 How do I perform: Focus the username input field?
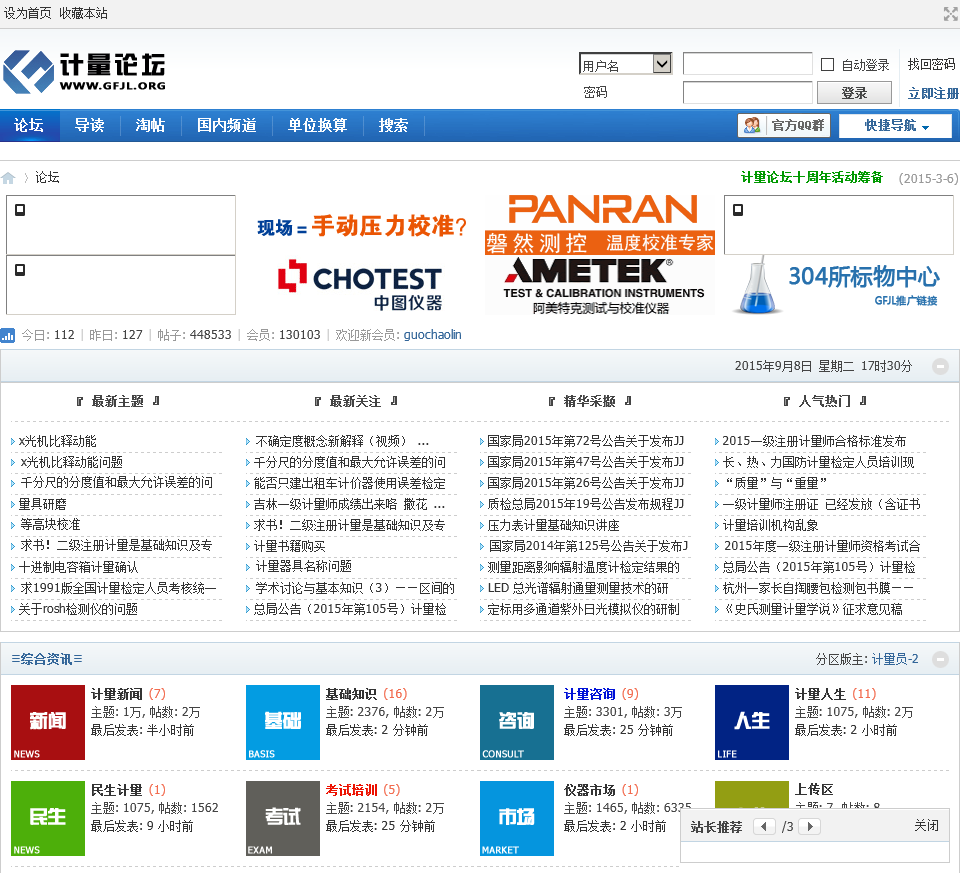click(x=748, y=64)
